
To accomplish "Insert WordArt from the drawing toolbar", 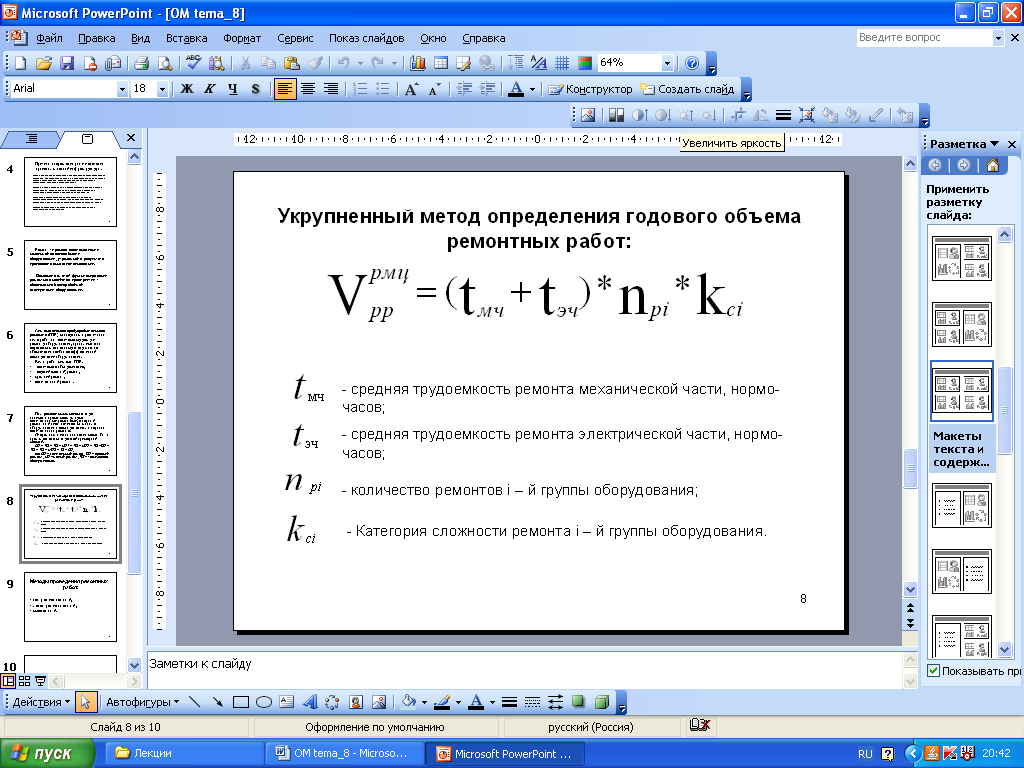I will pos(310,702).
